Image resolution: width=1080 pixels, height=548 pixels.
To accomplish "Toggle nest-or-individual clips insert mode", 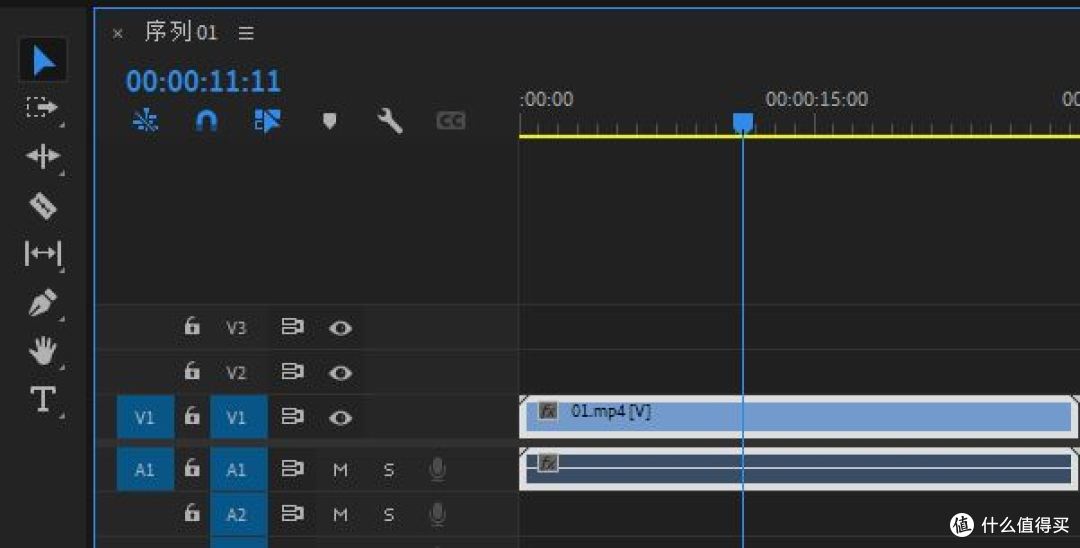I will (x=145, y=120).
